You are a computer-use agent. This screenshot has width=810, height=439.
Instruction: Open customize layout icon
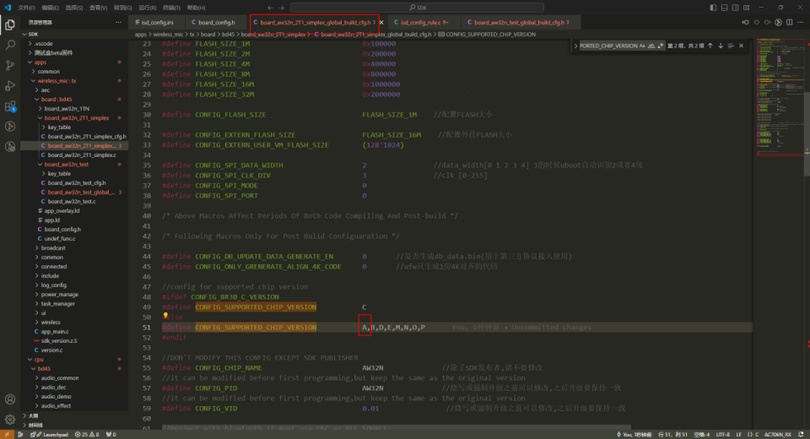click(746, 7)
